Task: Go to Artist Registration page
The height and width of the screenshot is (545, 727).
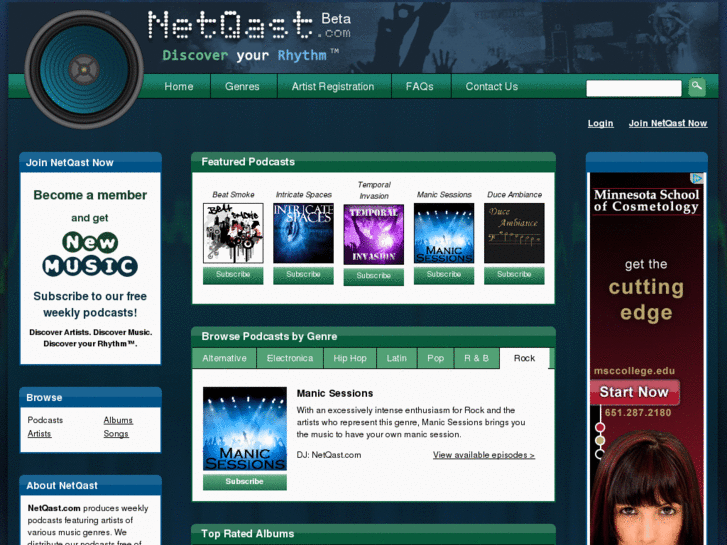Action: [333, 87]
